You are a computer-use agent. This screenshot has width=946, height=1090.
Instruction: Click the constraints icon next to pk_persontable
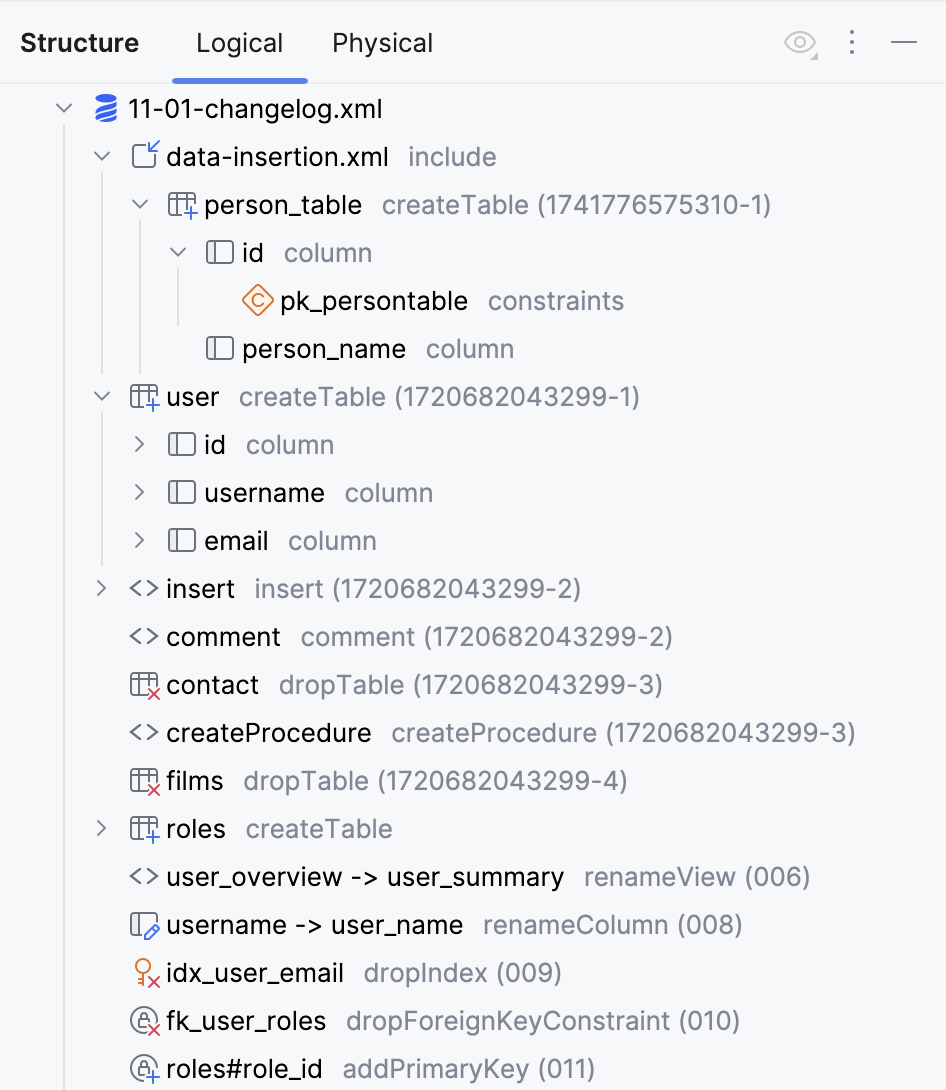click(x=256, y=300)
